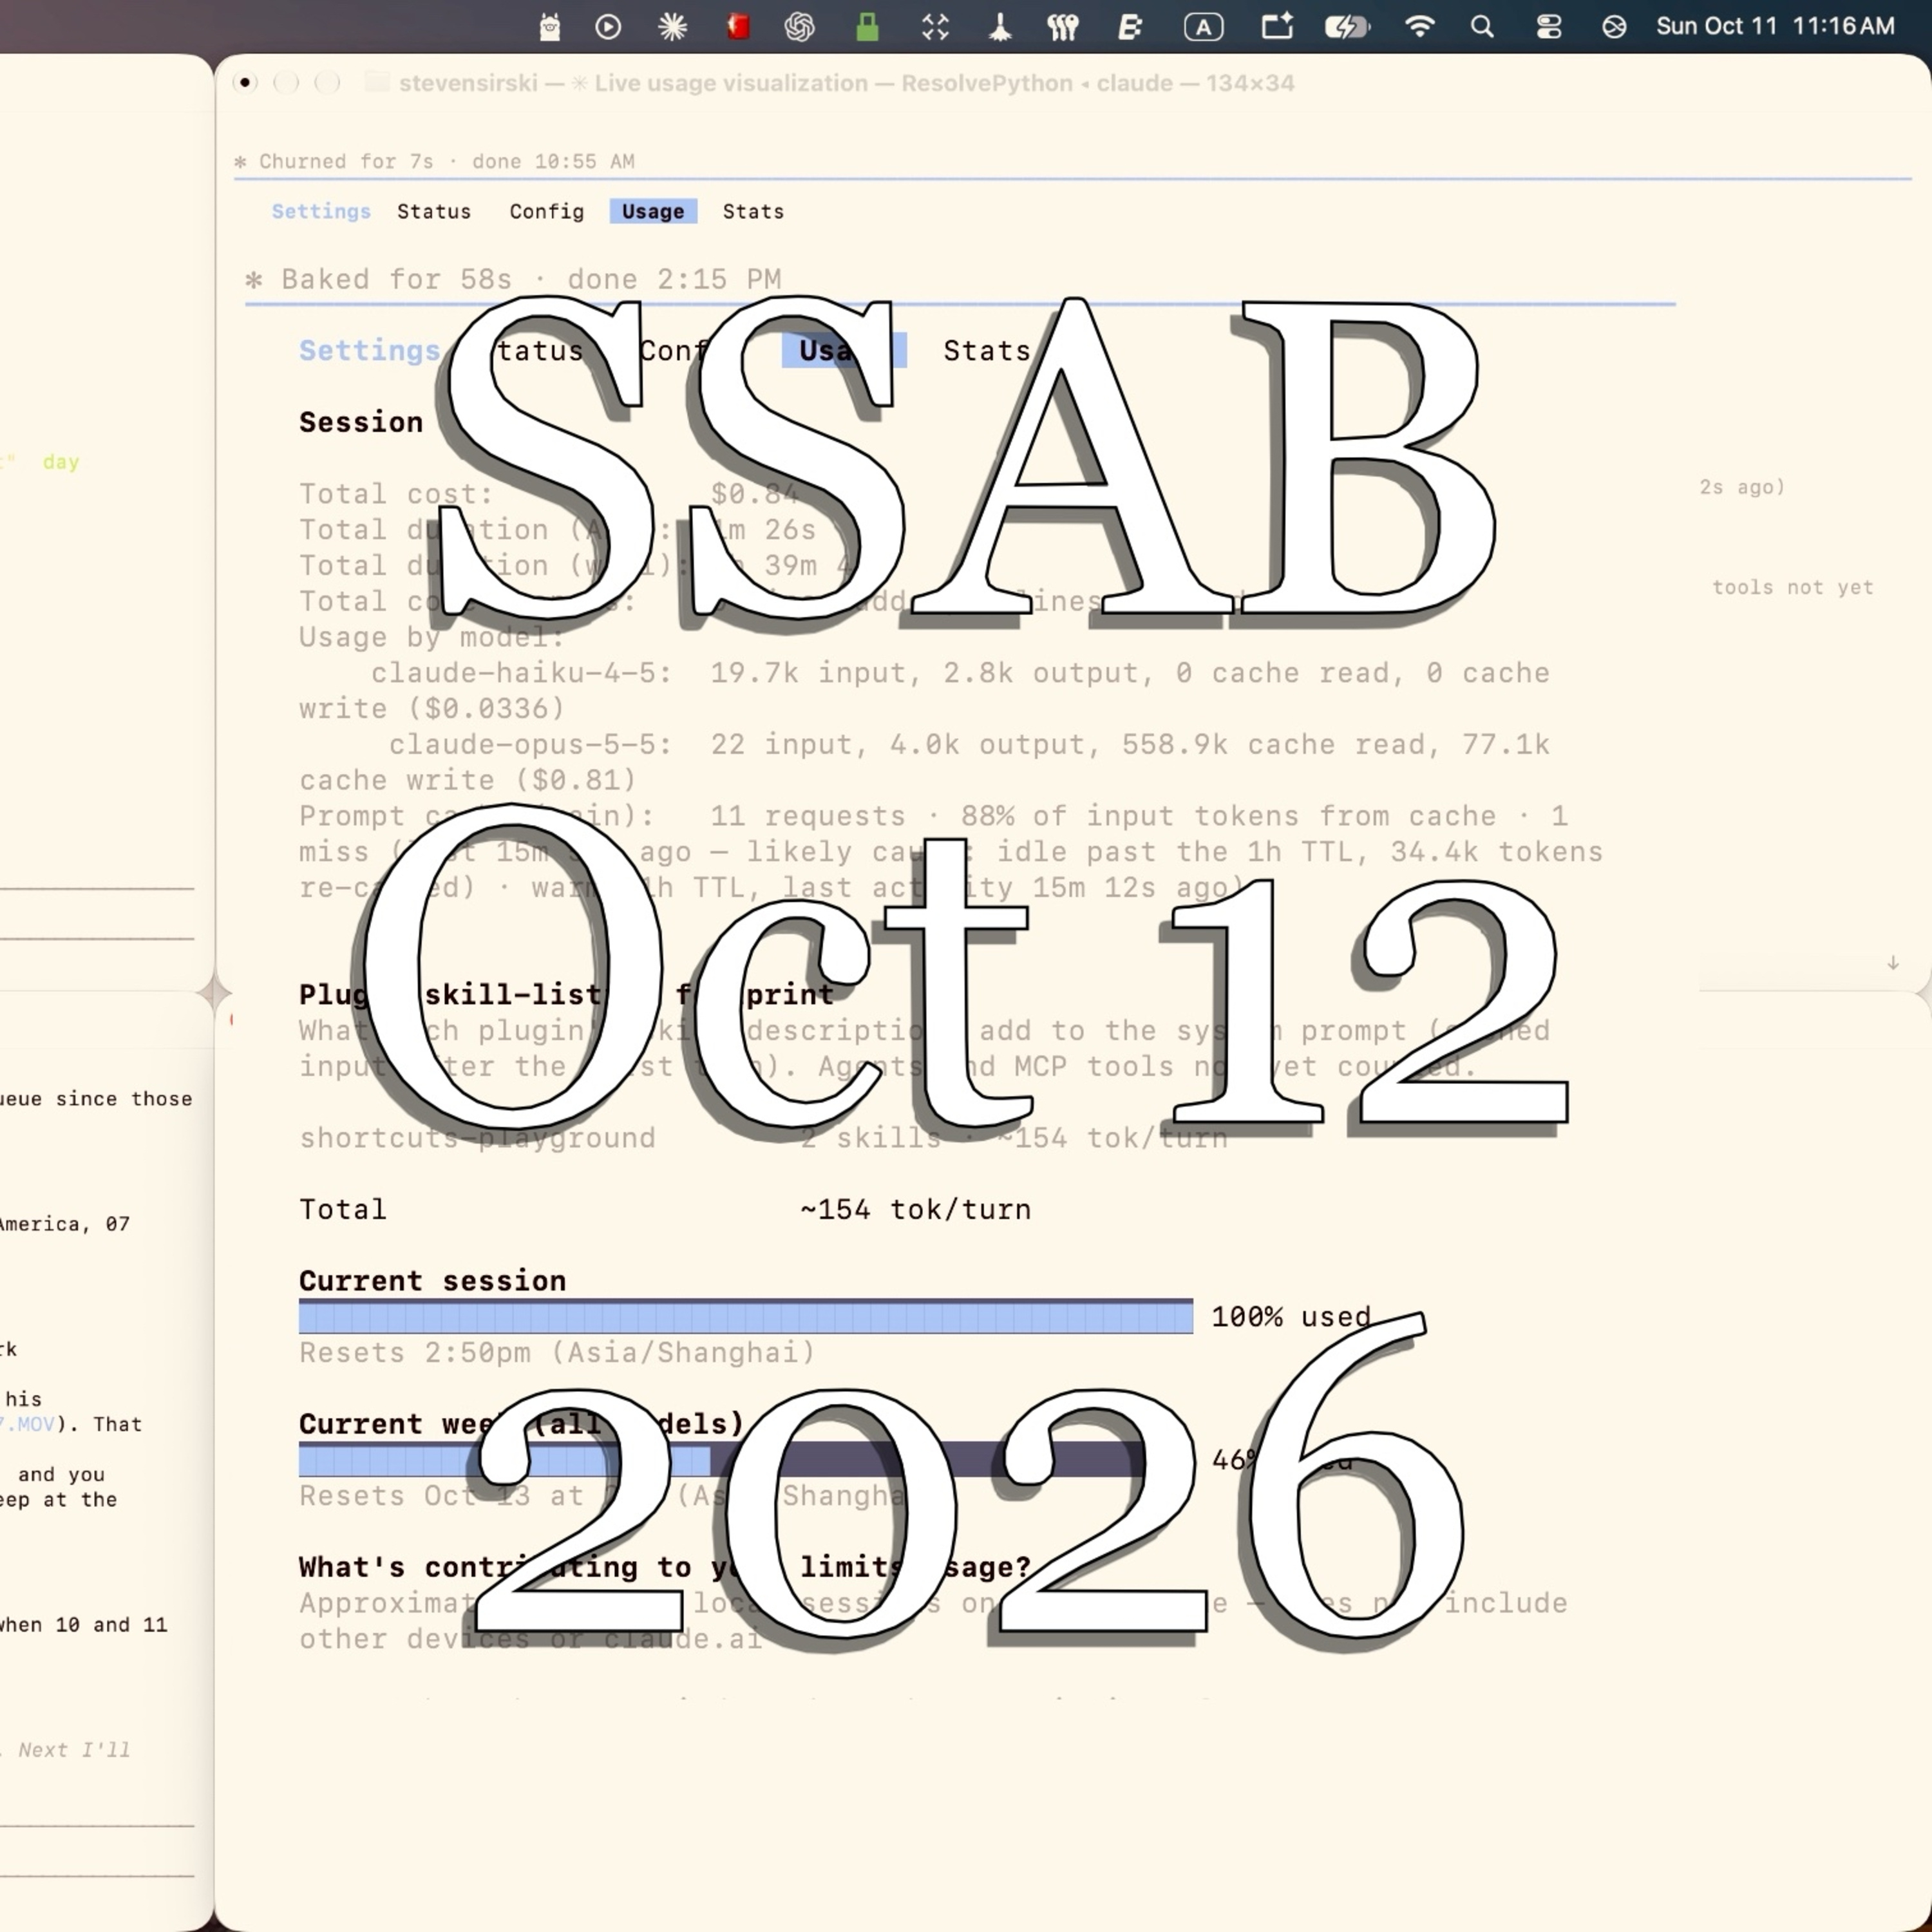The width and height of the screenshot is (1932, 1932).
Task: Click the four inward arrows menu bar icon
Action: [935, 27]
